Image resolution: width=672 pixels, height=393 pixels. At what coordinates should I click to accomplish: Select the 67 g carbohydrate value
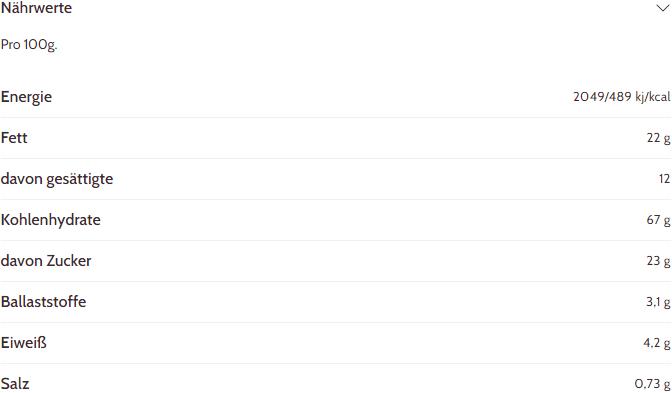tap(658, 220)
